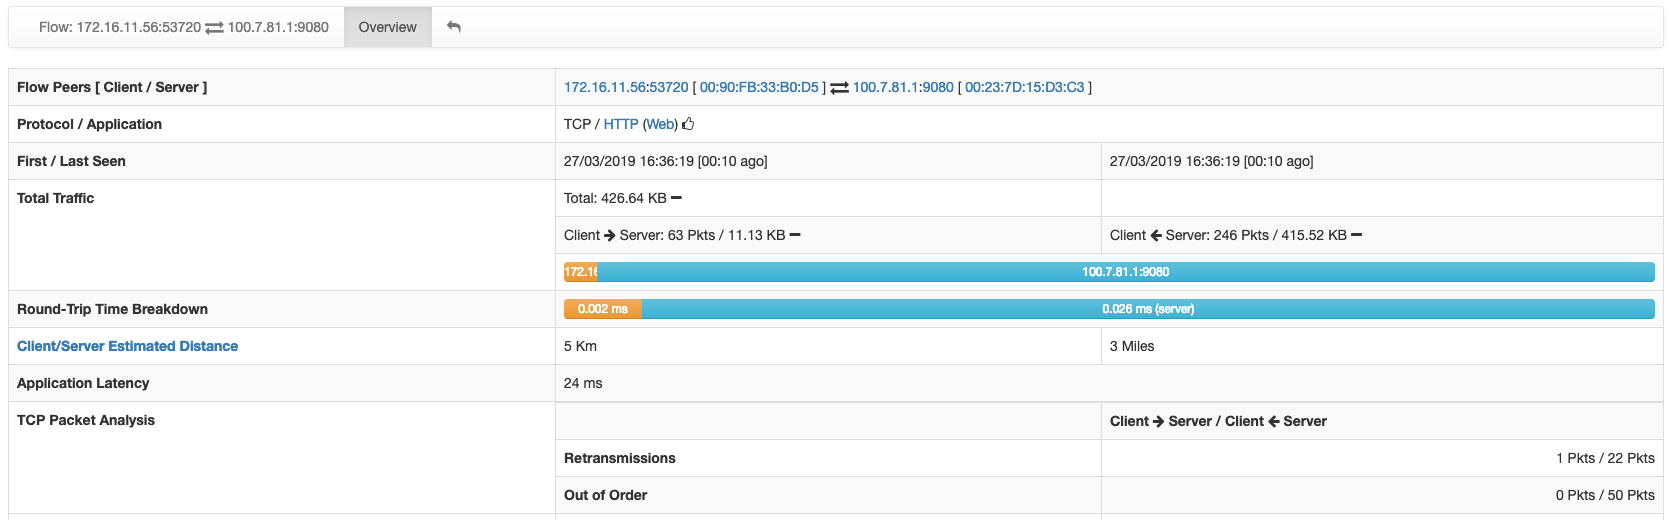Click the trend dash icon after Total: 426.64 KB
Screen dimensions: 1671x520
pyautogui.click(x=676, y=198)
